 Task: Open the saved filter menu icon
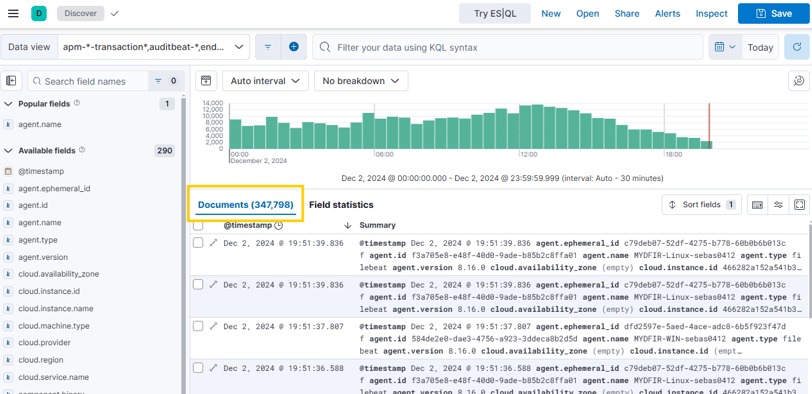[268, 47]
